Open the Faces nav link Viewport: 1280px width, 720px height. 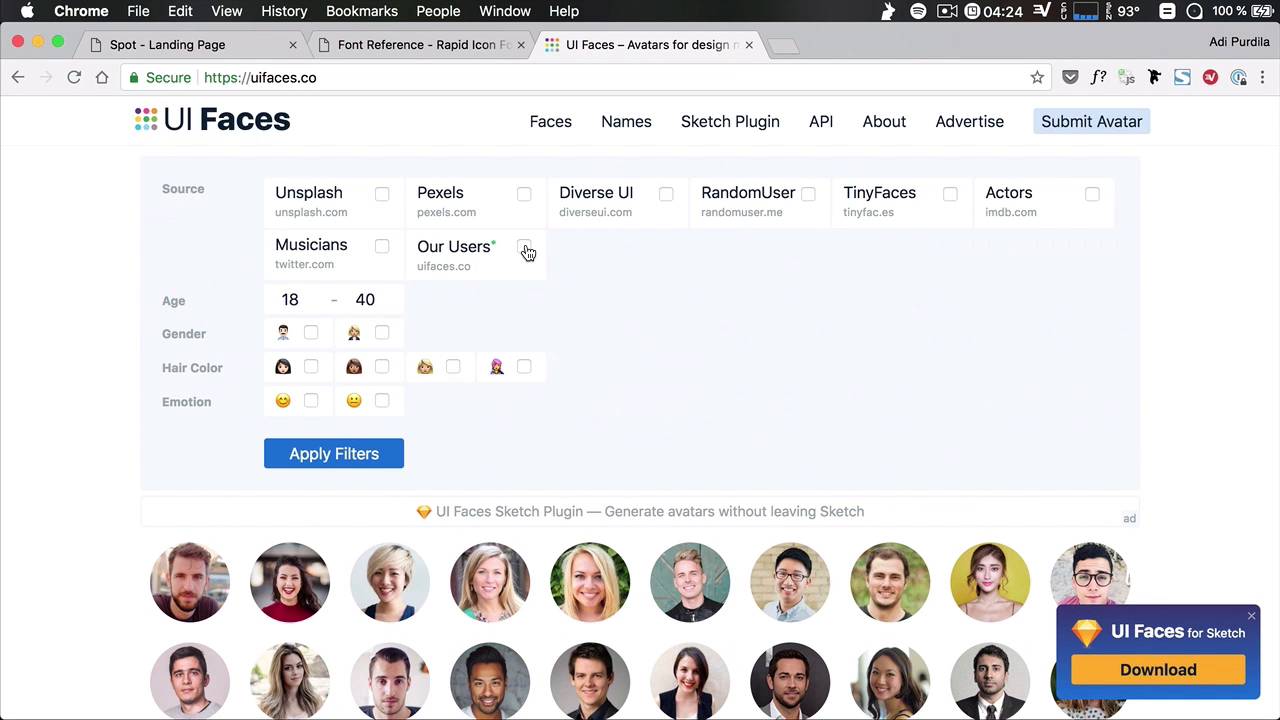tap(551, 121)
